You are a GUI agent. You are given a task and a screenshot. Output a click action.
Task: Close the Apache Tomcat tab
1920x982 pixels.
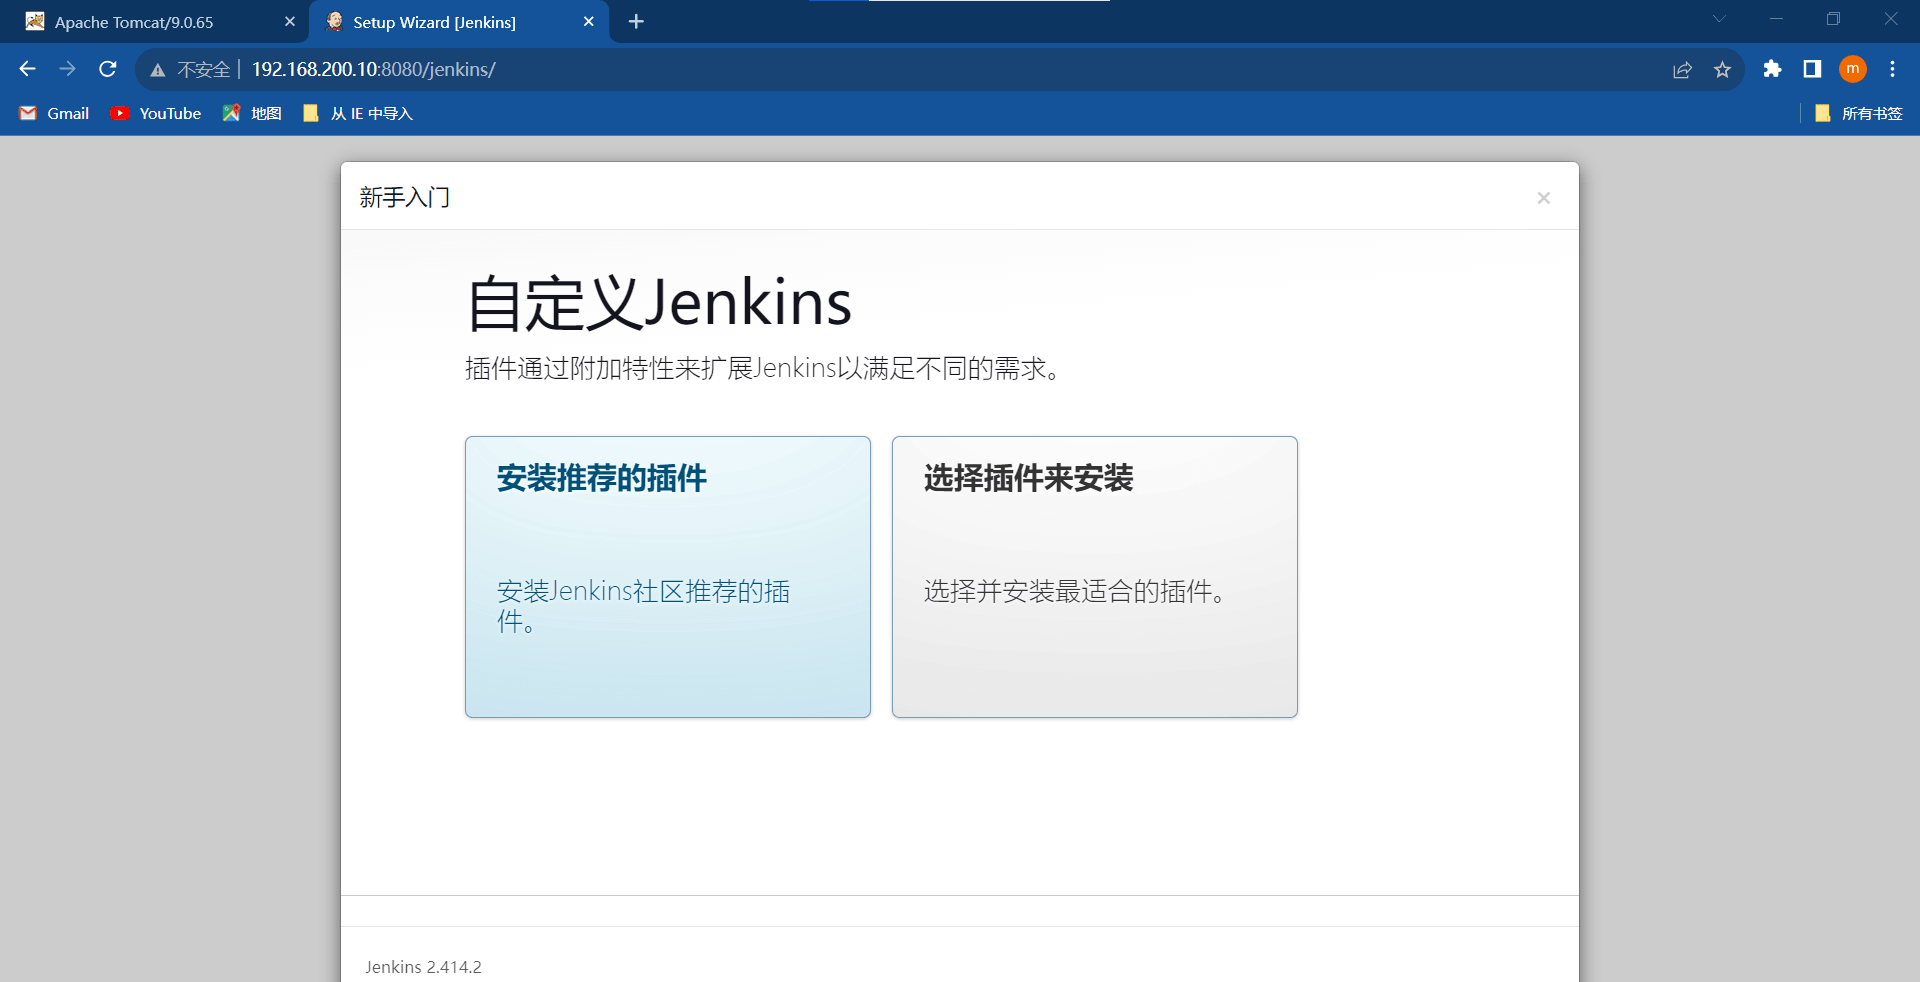[290, 22]
